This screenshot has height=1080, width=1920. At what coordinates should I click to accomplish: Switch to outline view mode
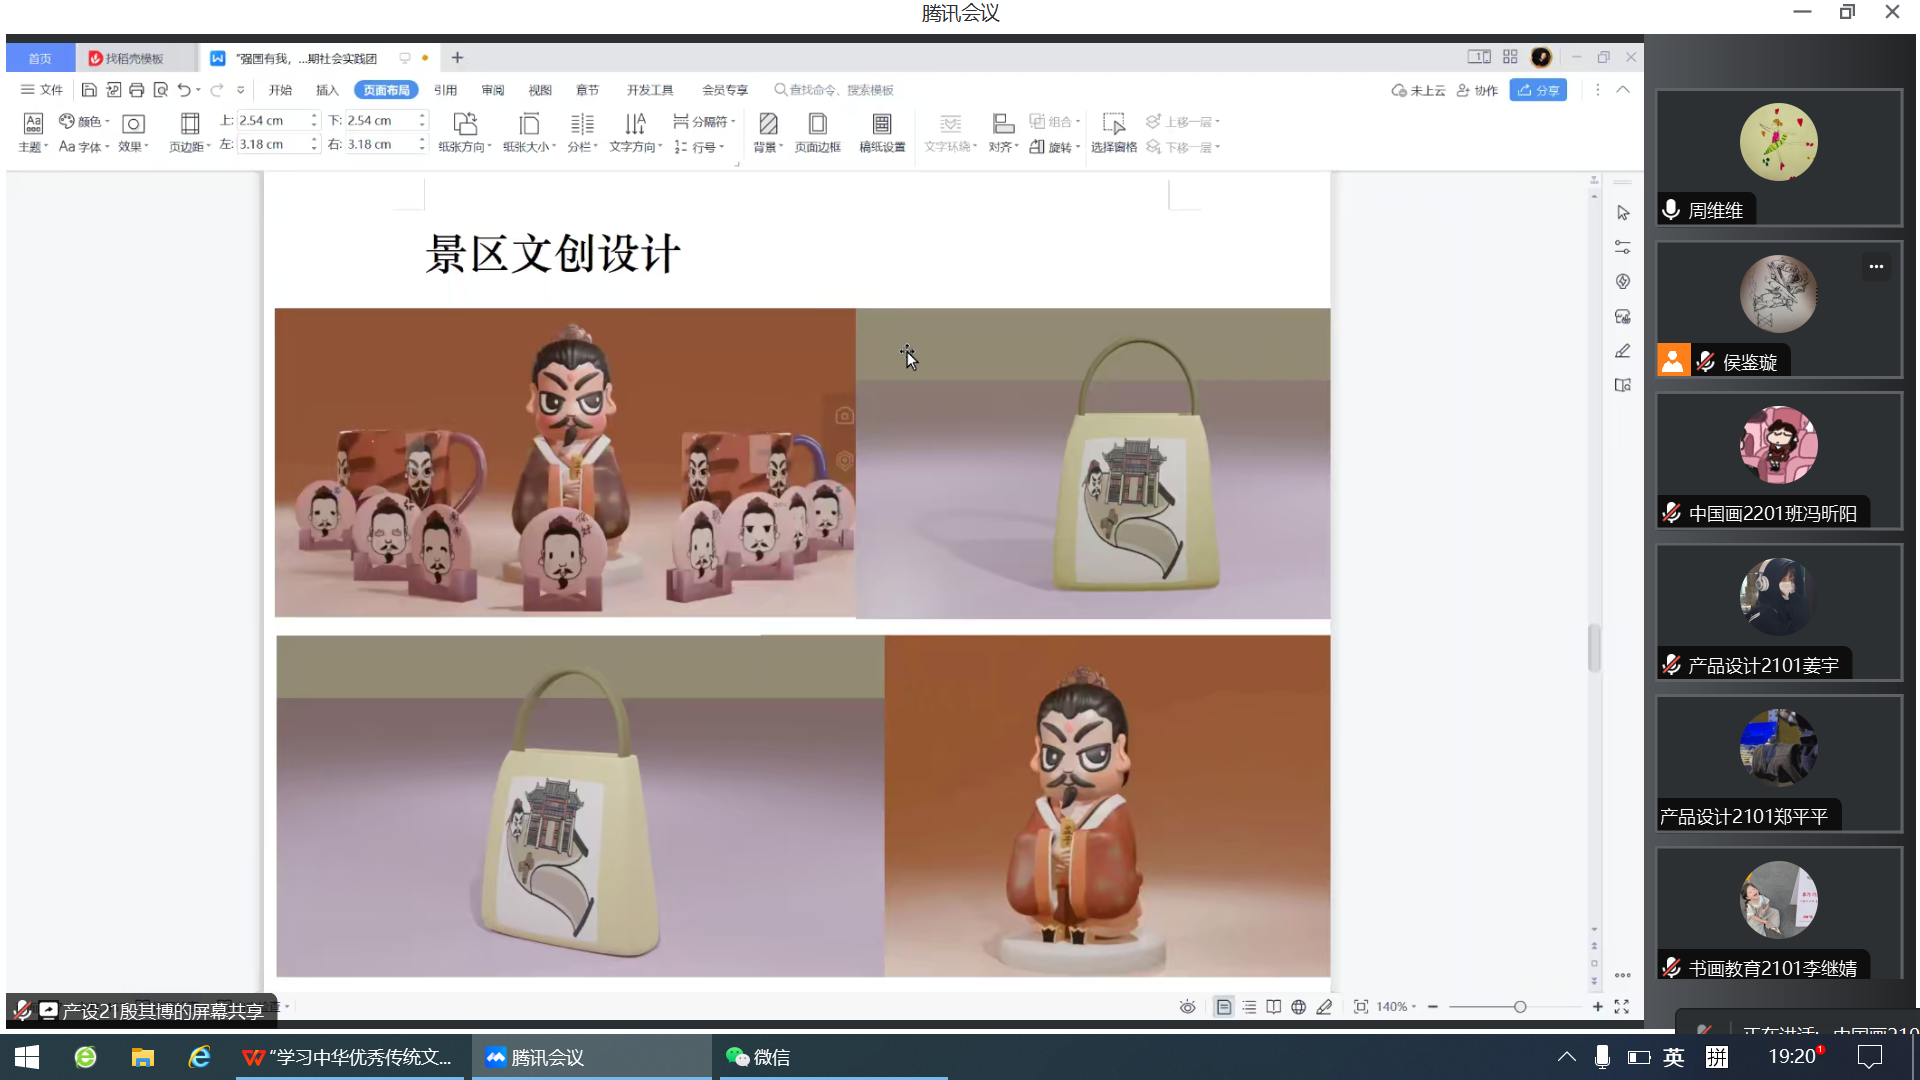(x=1249, y=1007)
